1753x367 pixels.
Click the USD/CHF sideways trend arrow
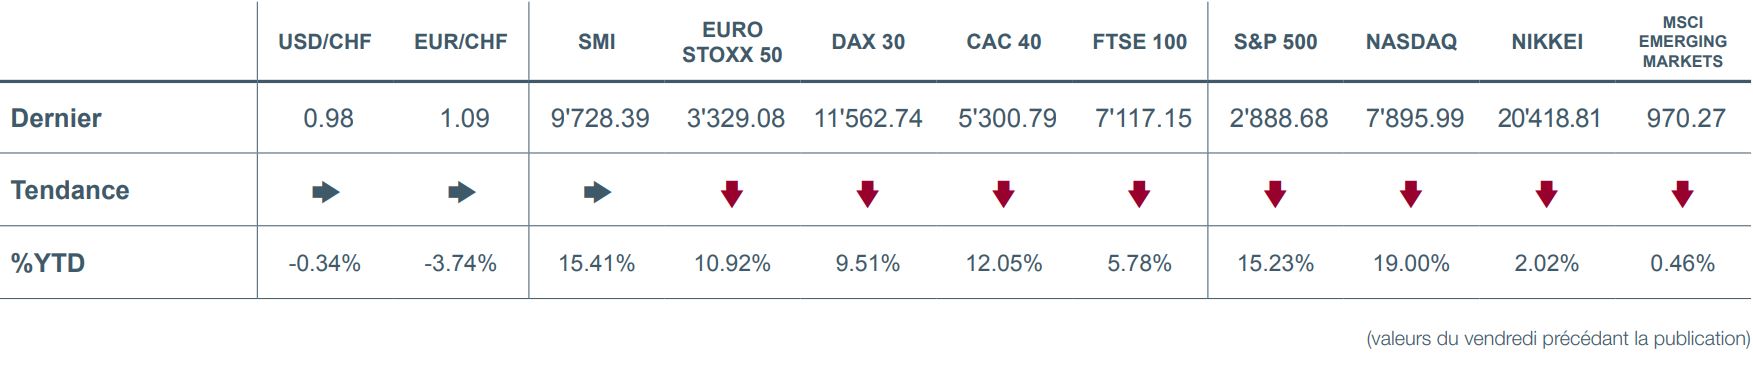tap(326, 192)
